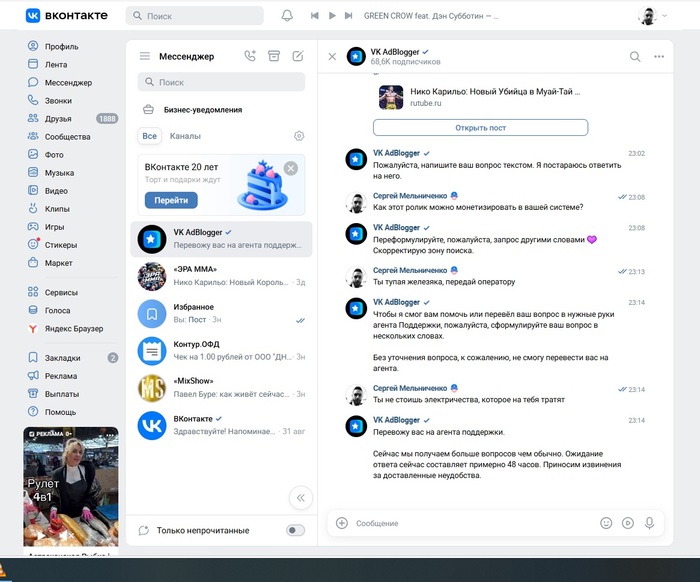Open the Контур.ОФД conversation
The height and width of the screenshot is (582, 700).
click(x=221, y=351)
